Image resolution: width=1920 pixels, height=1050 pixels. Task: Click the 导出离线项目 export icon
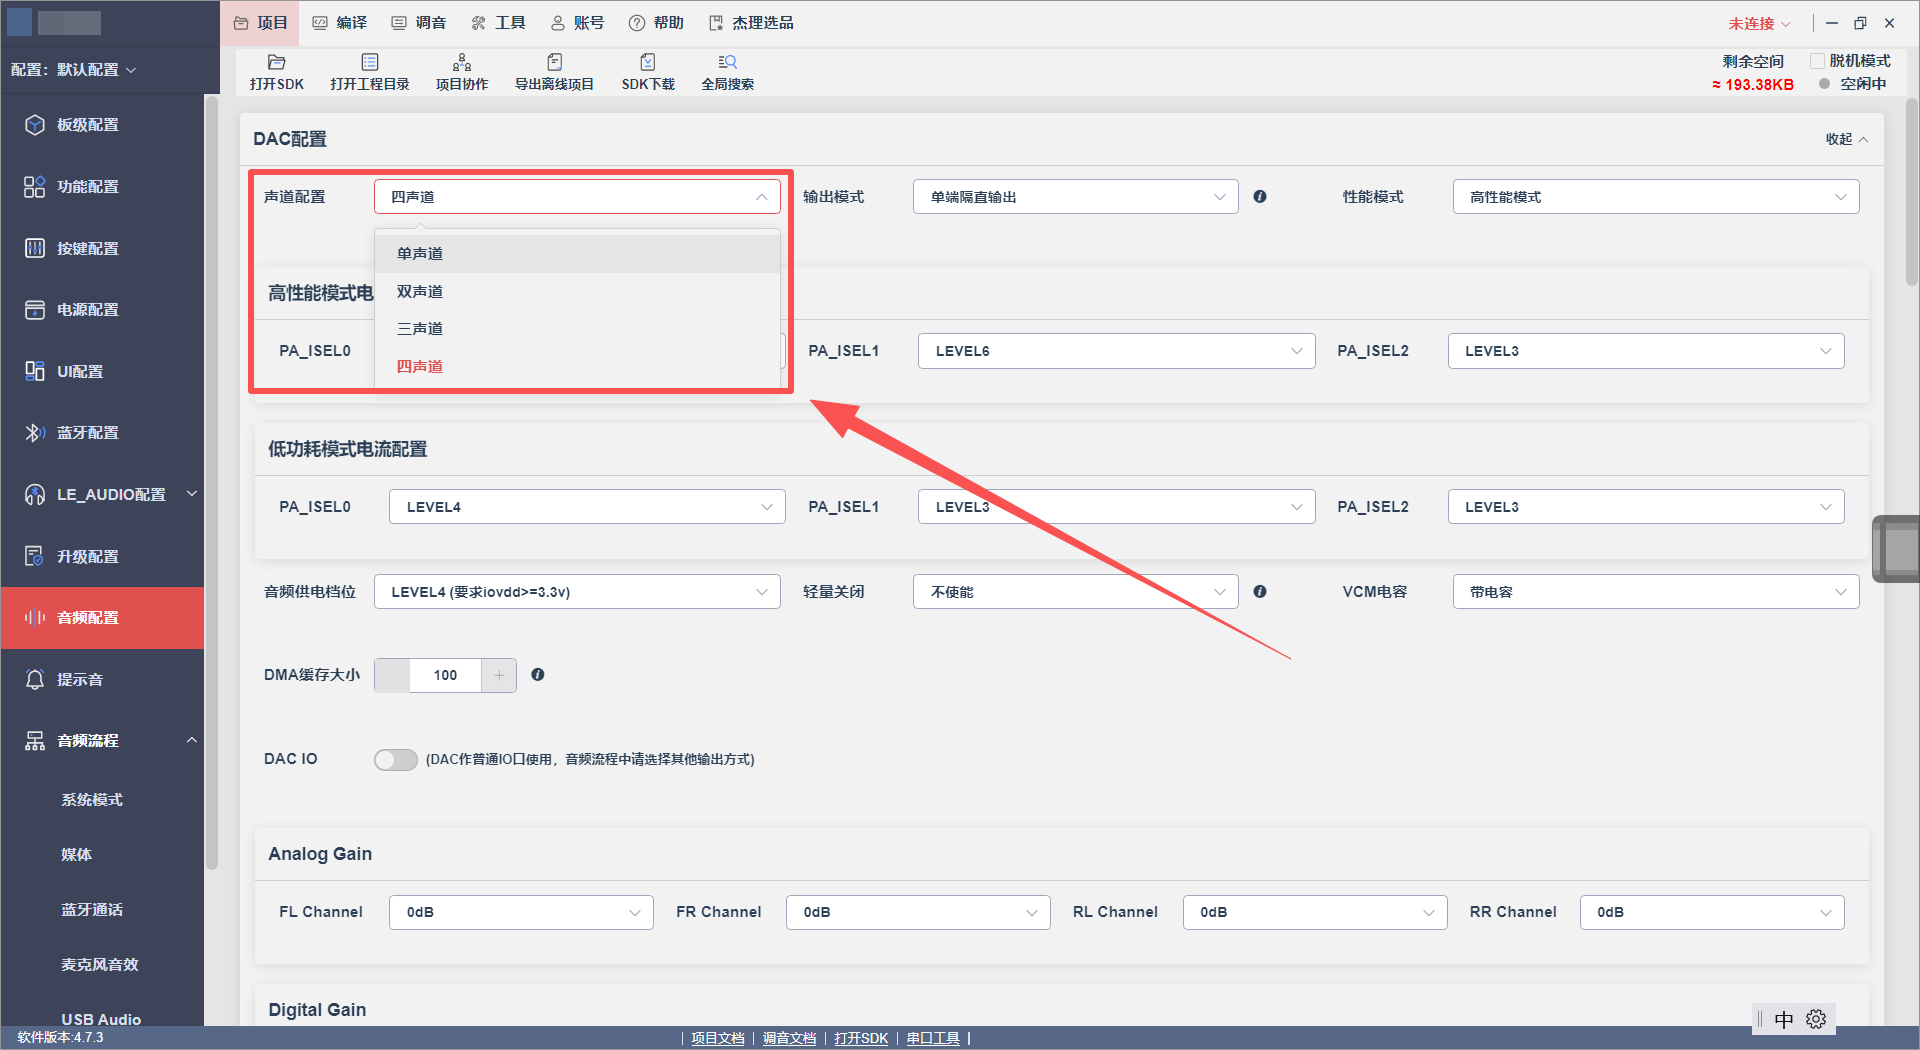tap(555, 72)
